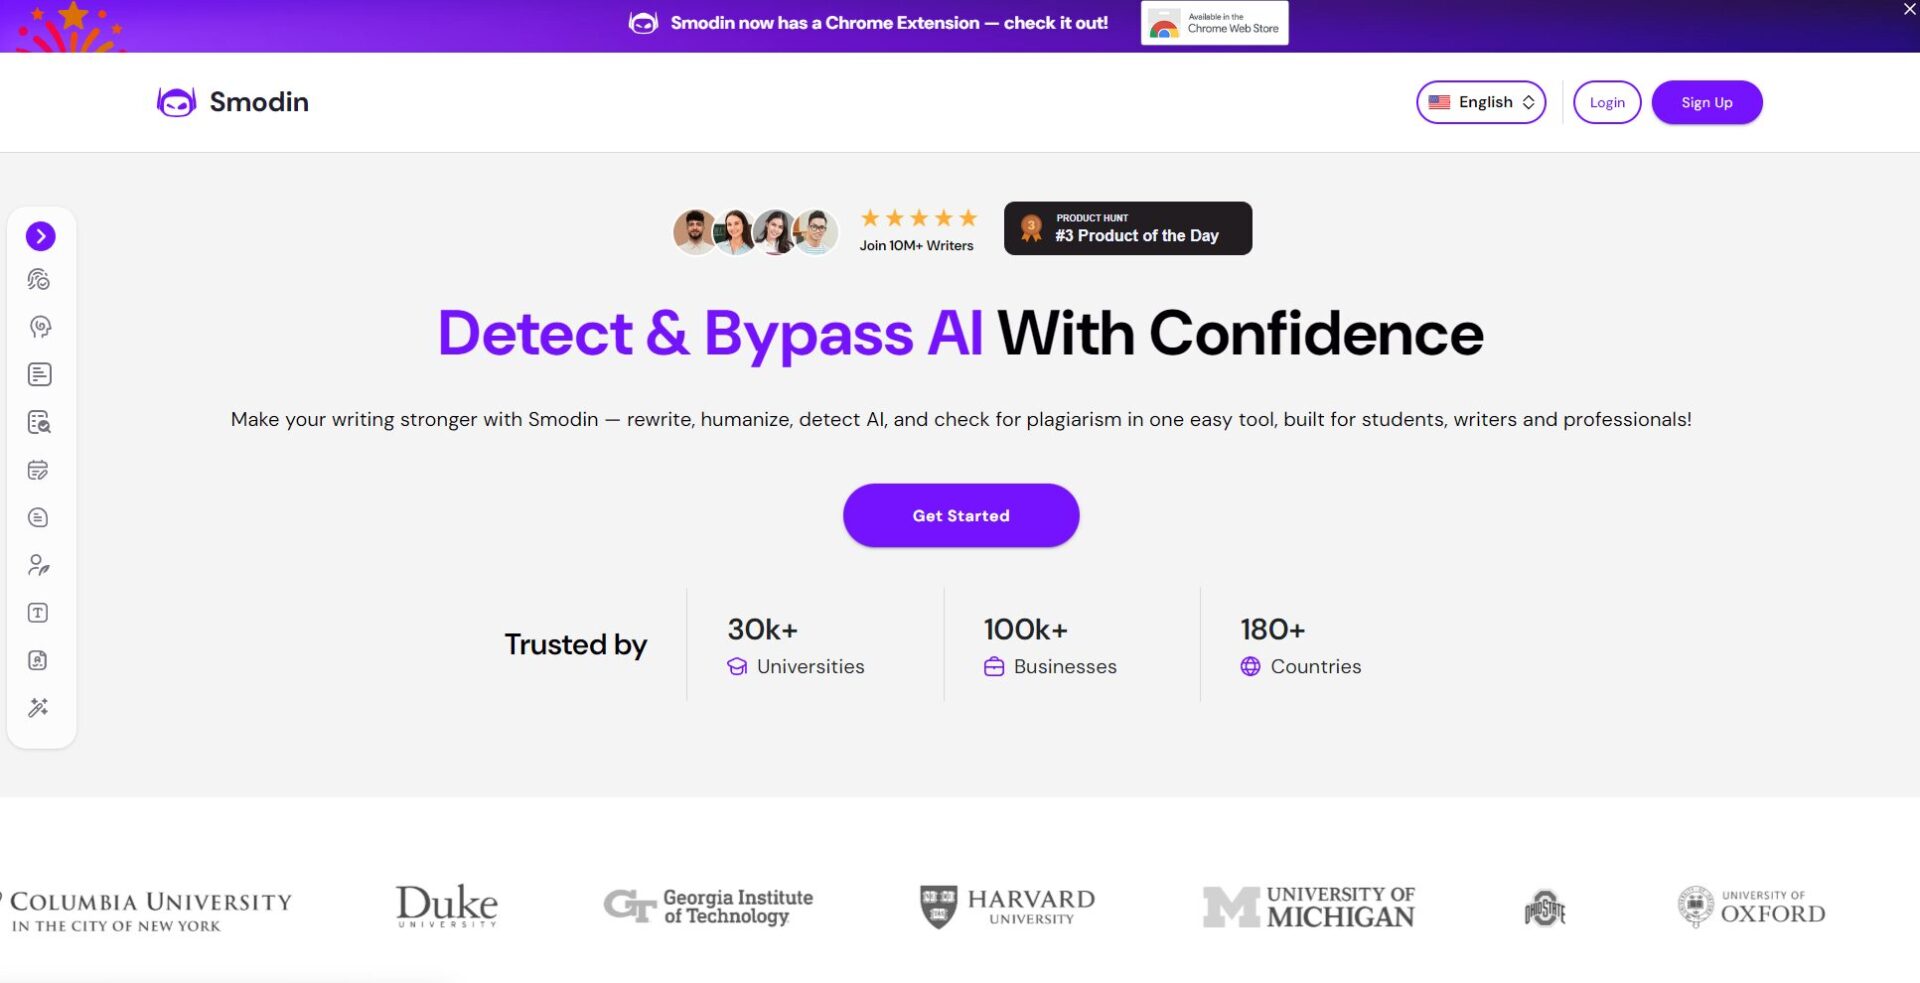Click the magic wand sparkle icon in sidebar

[x=39, y=708]
